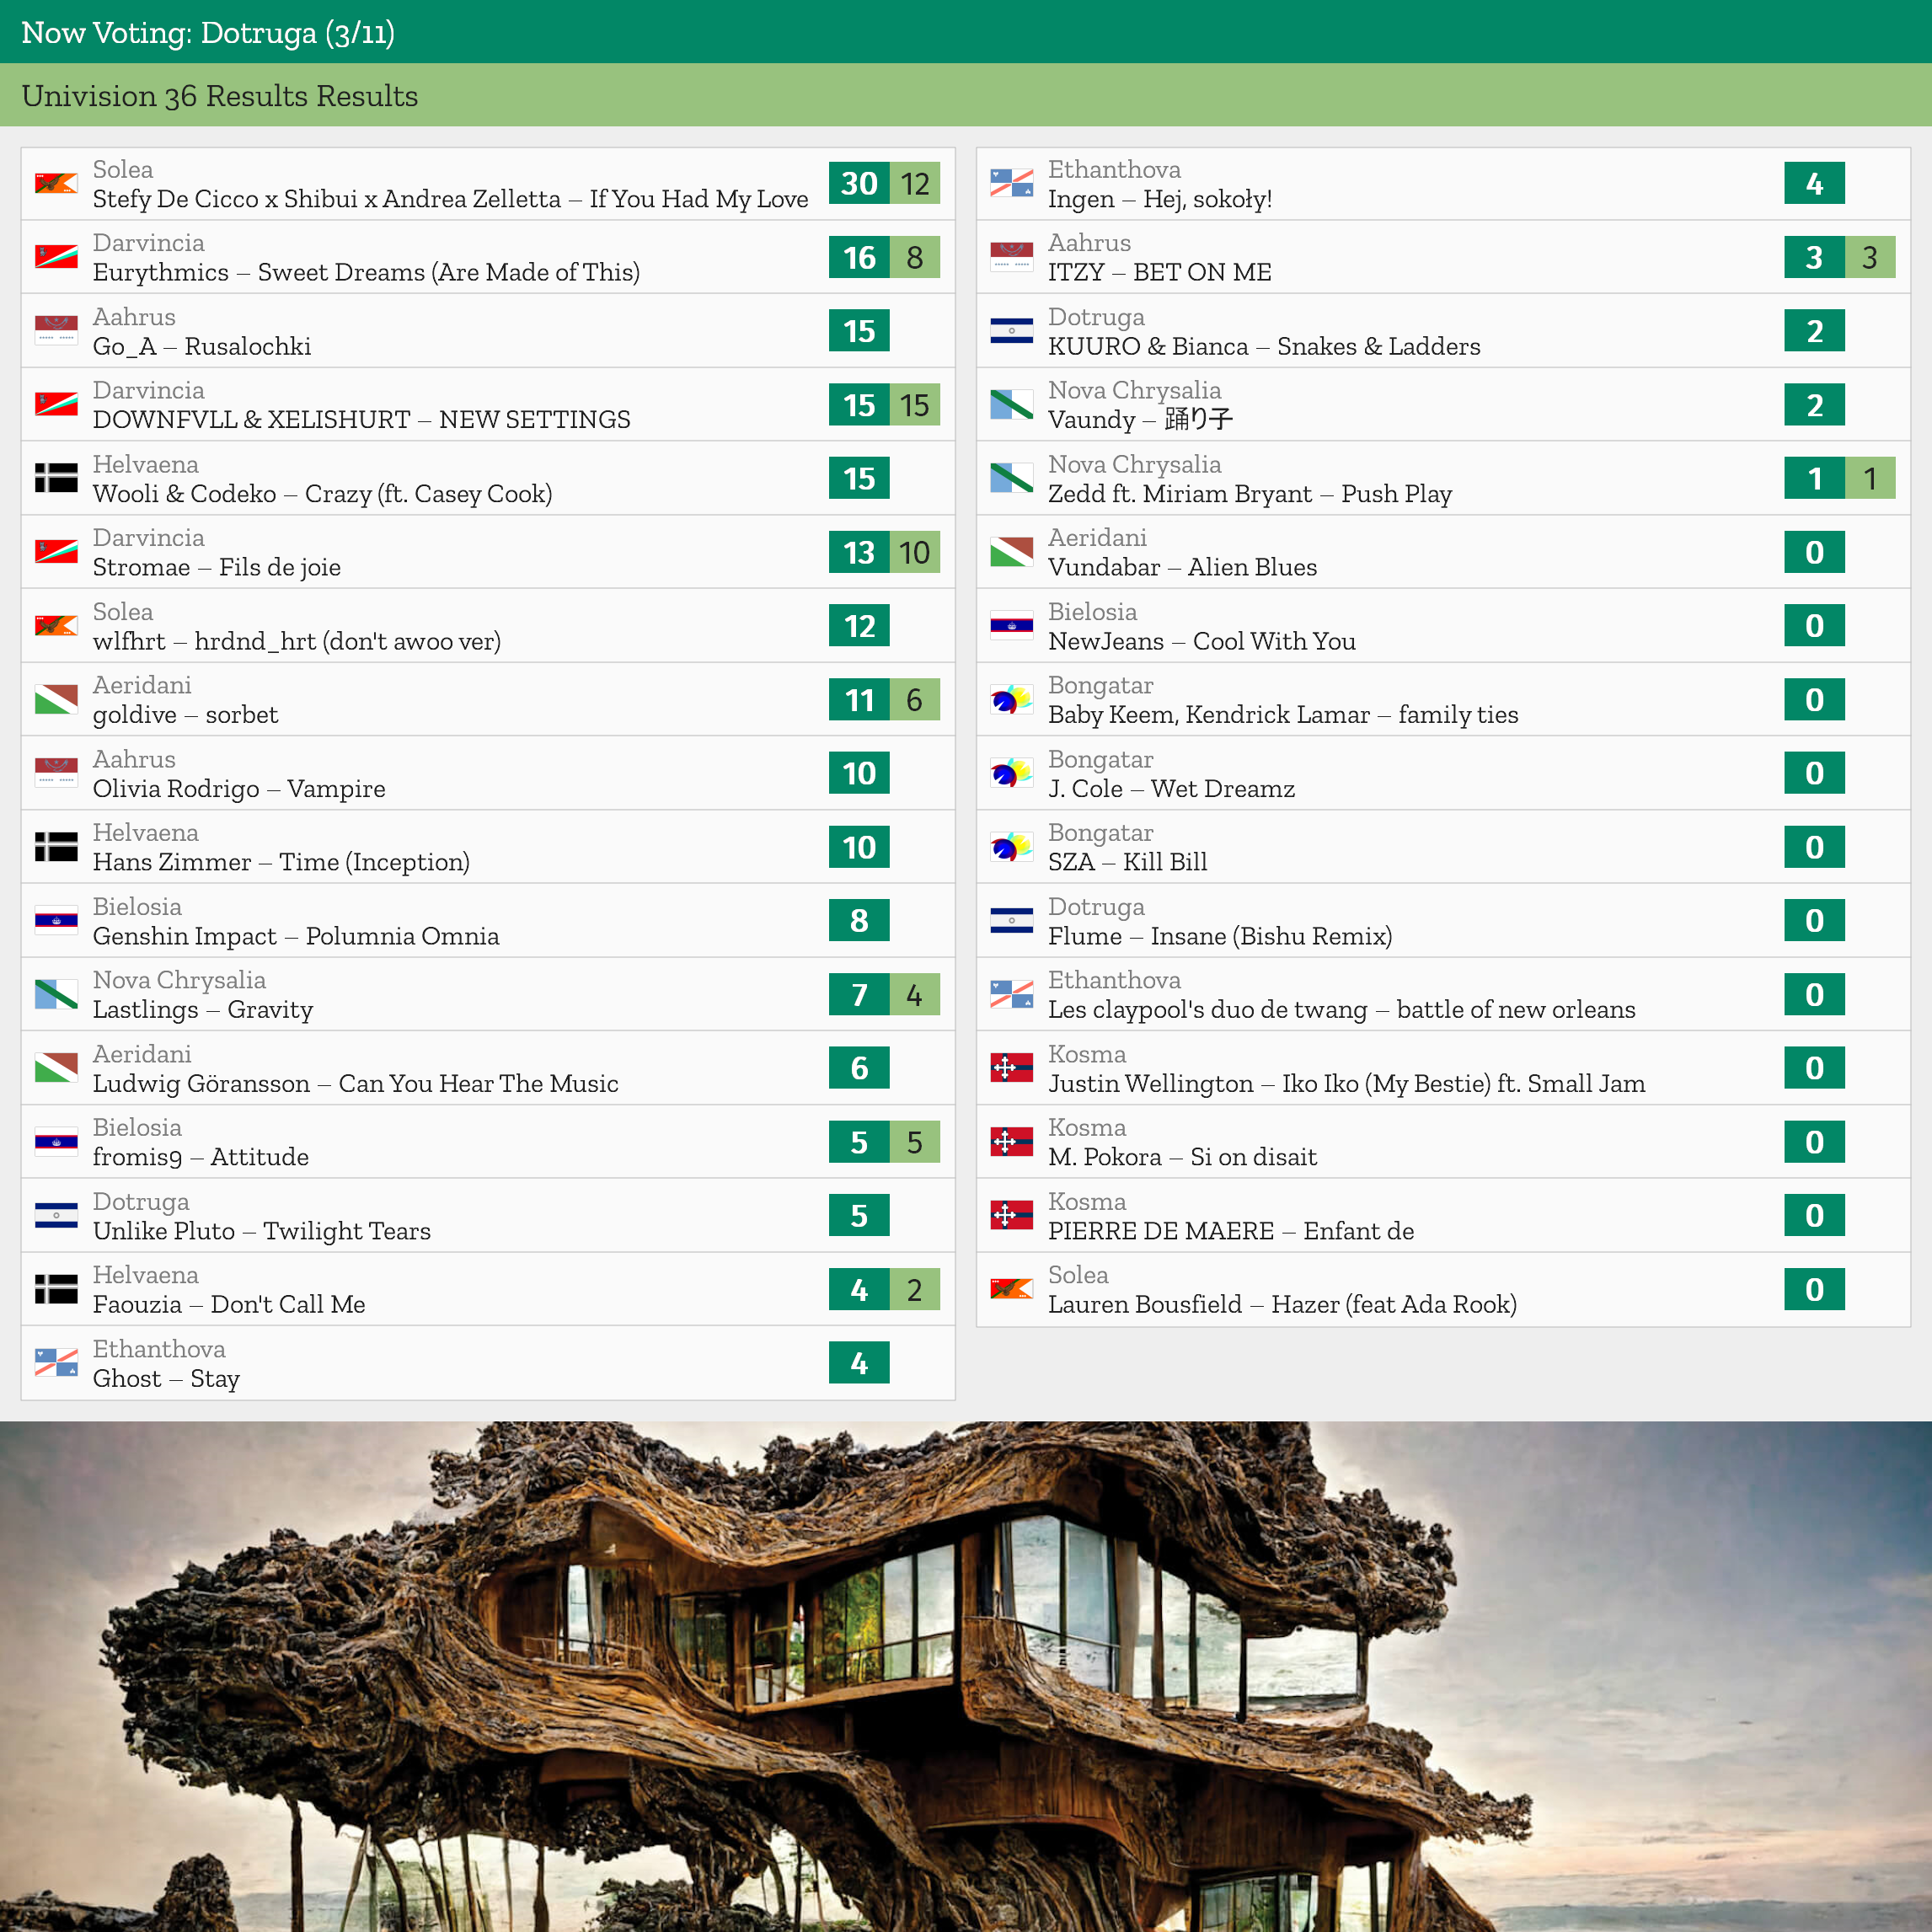Click the Aahrus flag next to ITZY
The height and width of the screenshot is (1932, 1932).
1011,257
